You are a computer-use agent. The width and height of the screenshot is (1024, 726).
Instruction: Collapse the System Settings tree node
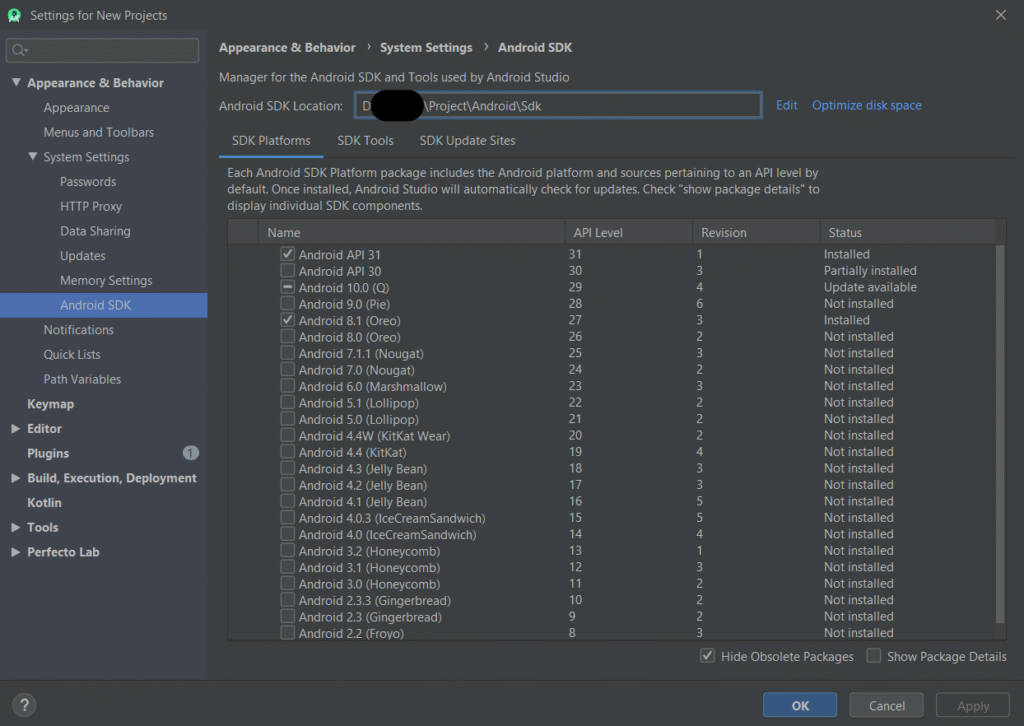(33, 157)
